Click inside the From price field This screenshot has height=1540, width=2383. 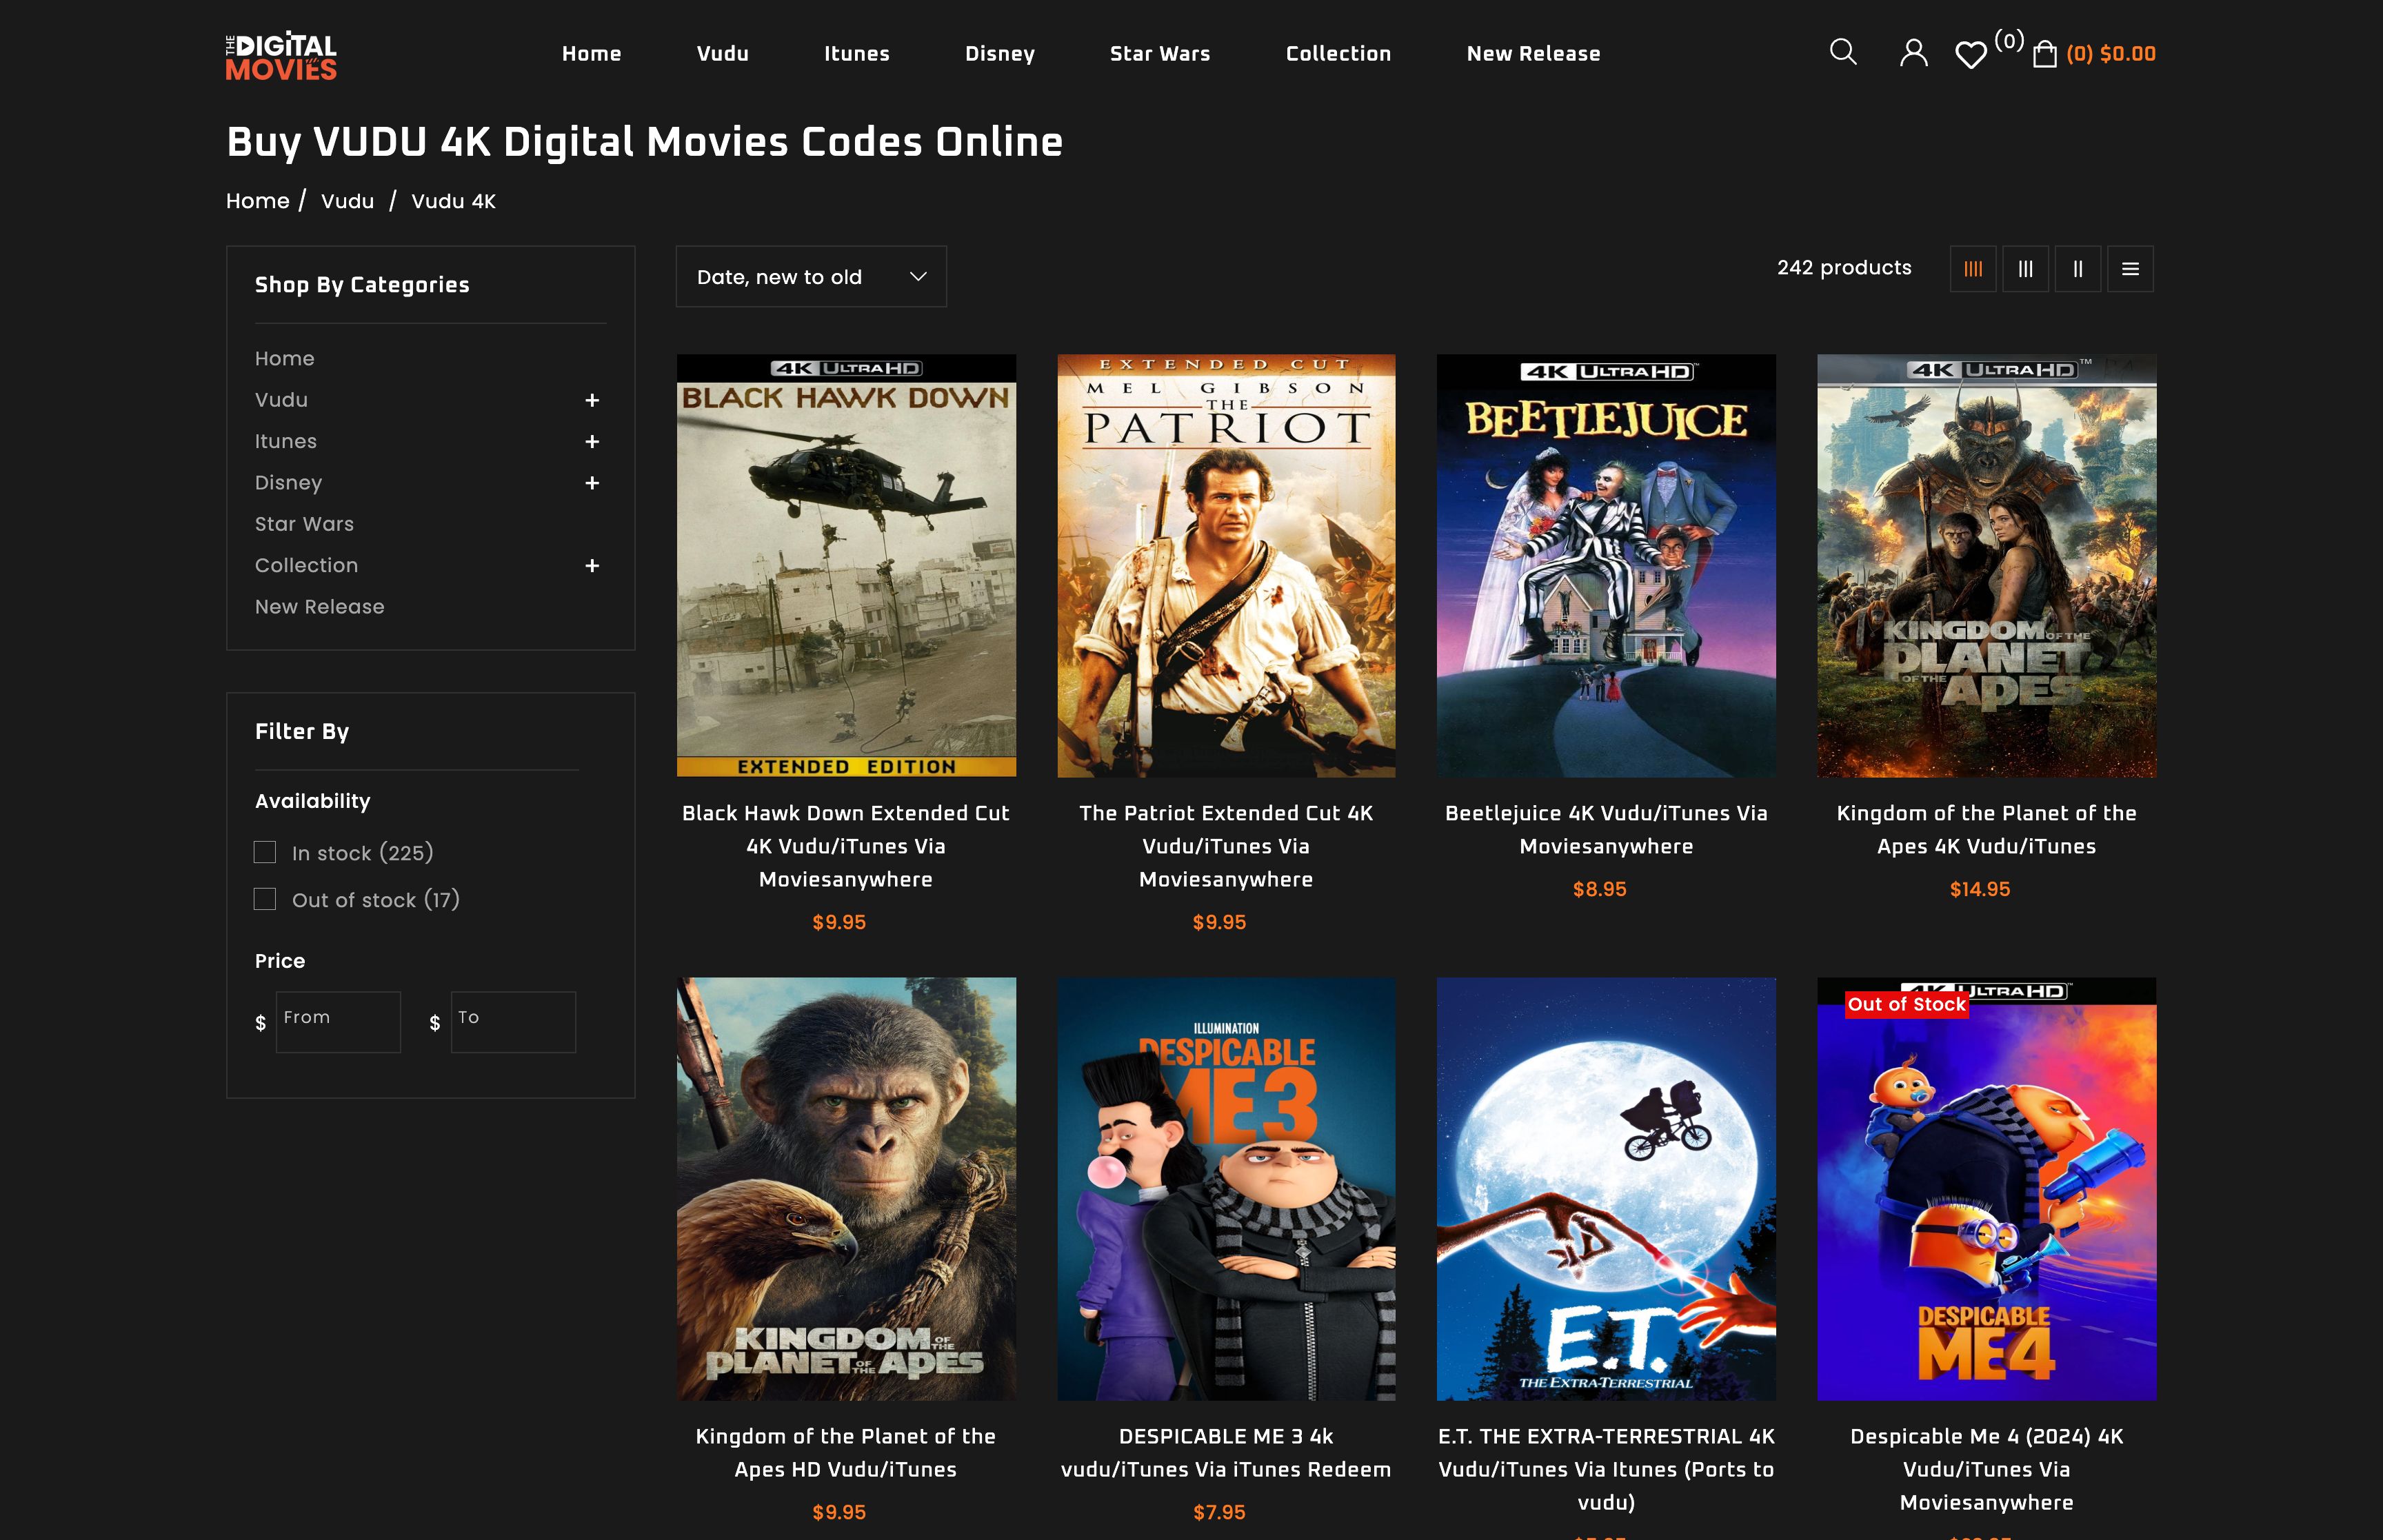[x=338, y=1021]
